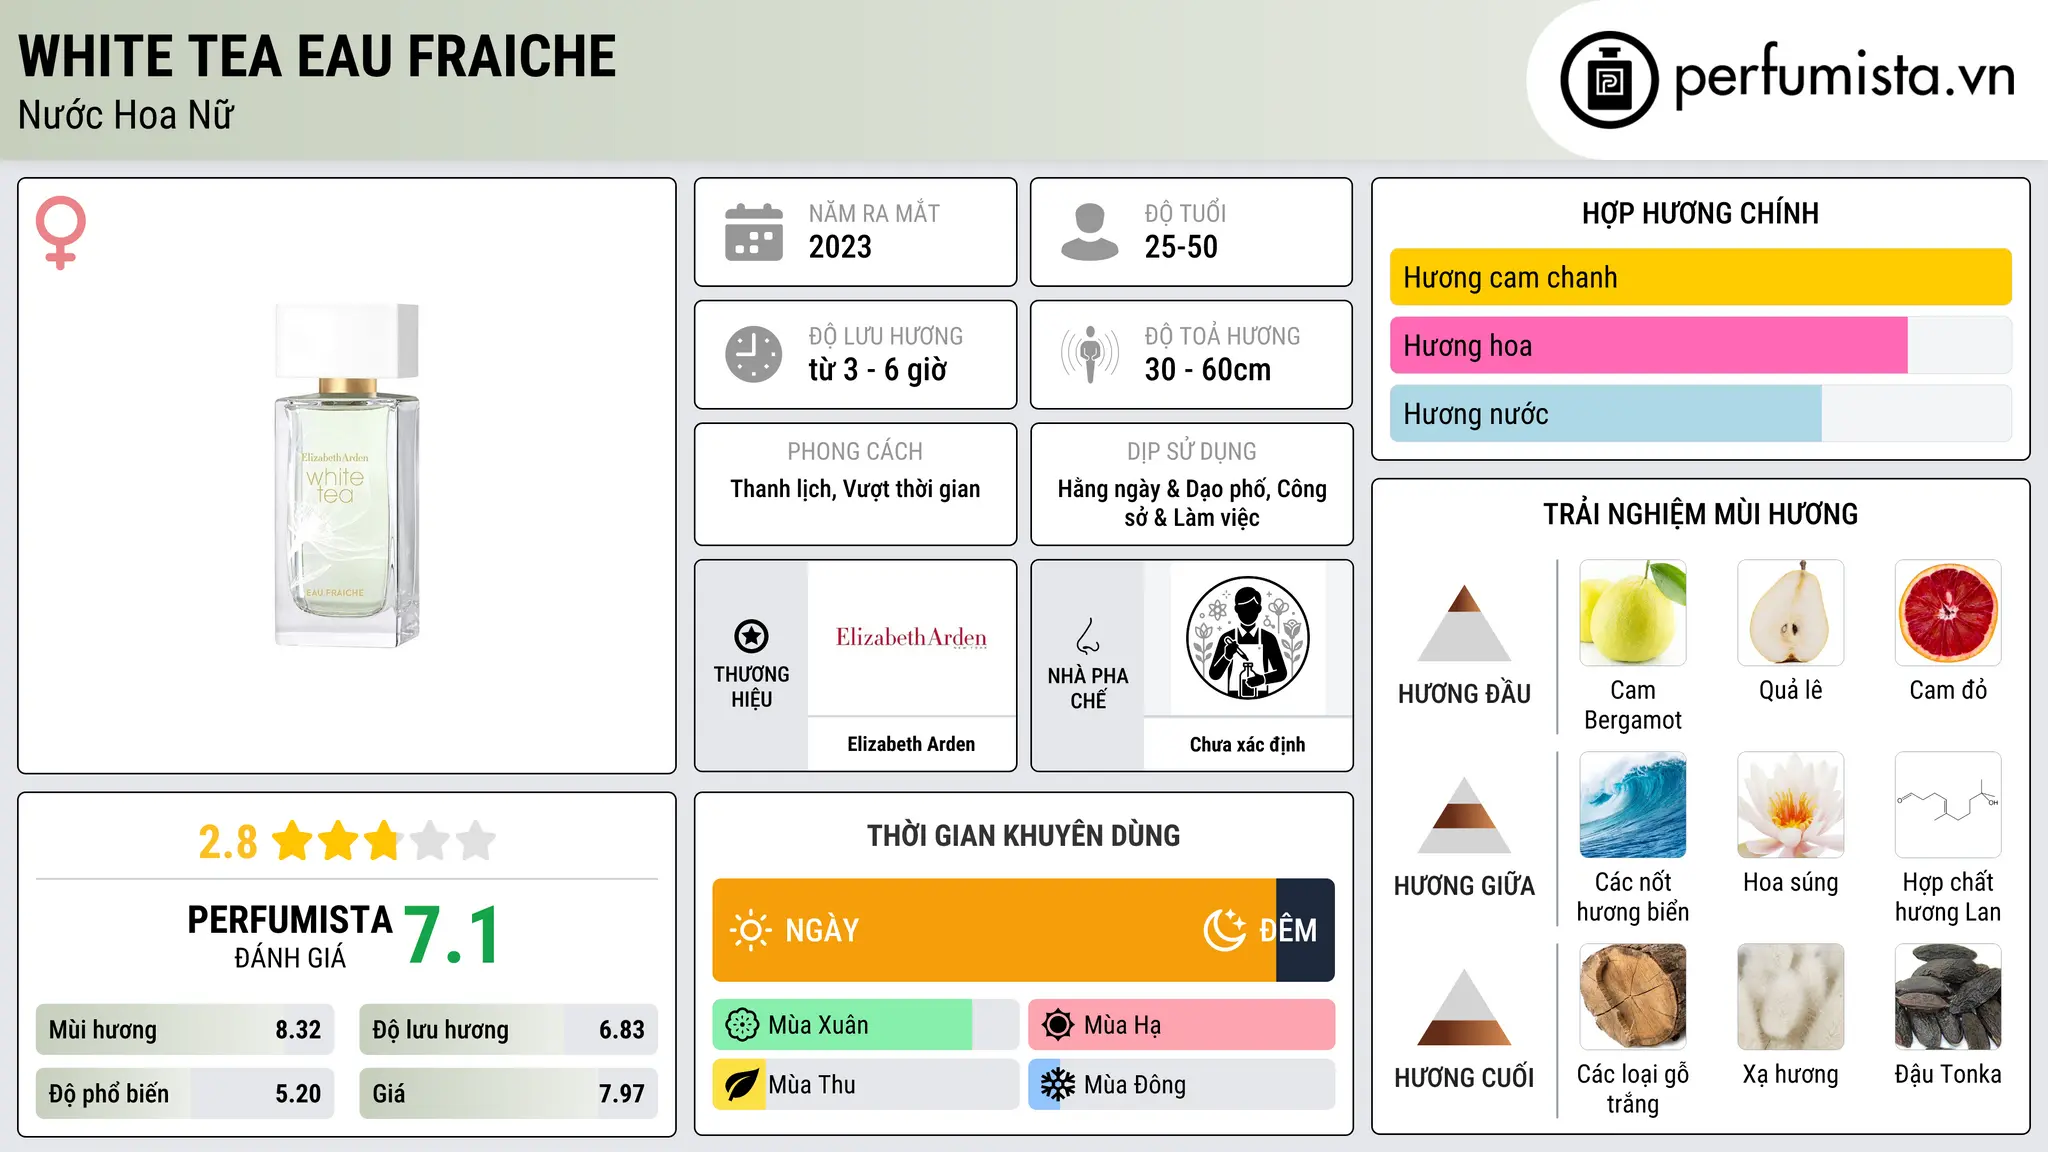Click the THỜI GIAN KHUYÊN DÙNG heading
Screen dimensions: 2048x1152
coord(1023,835)
